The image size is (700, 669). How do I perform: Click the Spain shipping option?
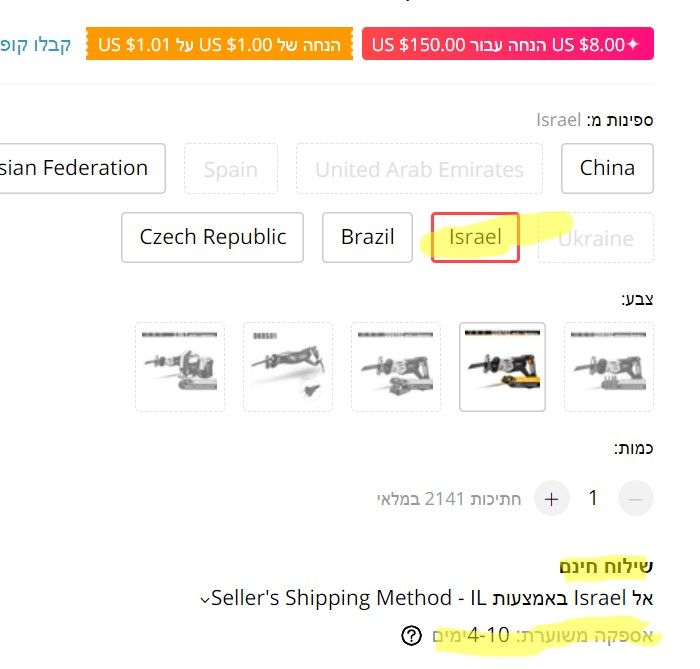coord(230,169)
